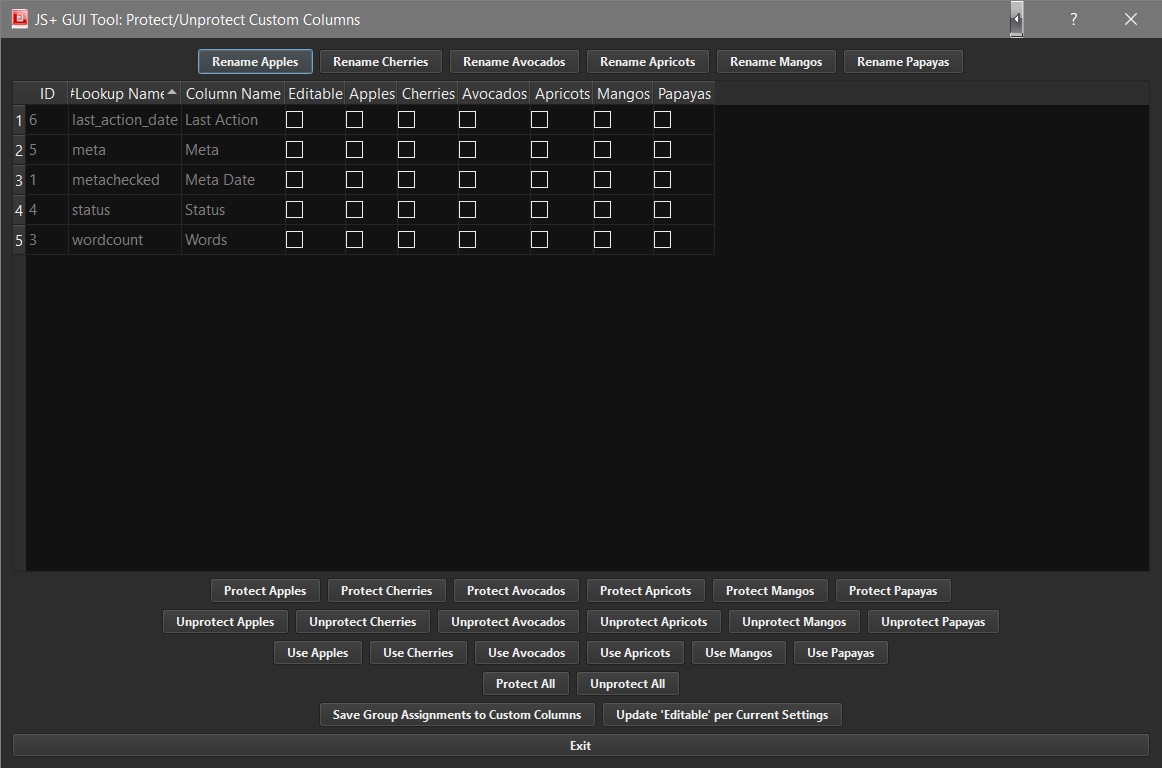1162x768 pixels.
Task: Click the Protect All button
Action: 525,683
